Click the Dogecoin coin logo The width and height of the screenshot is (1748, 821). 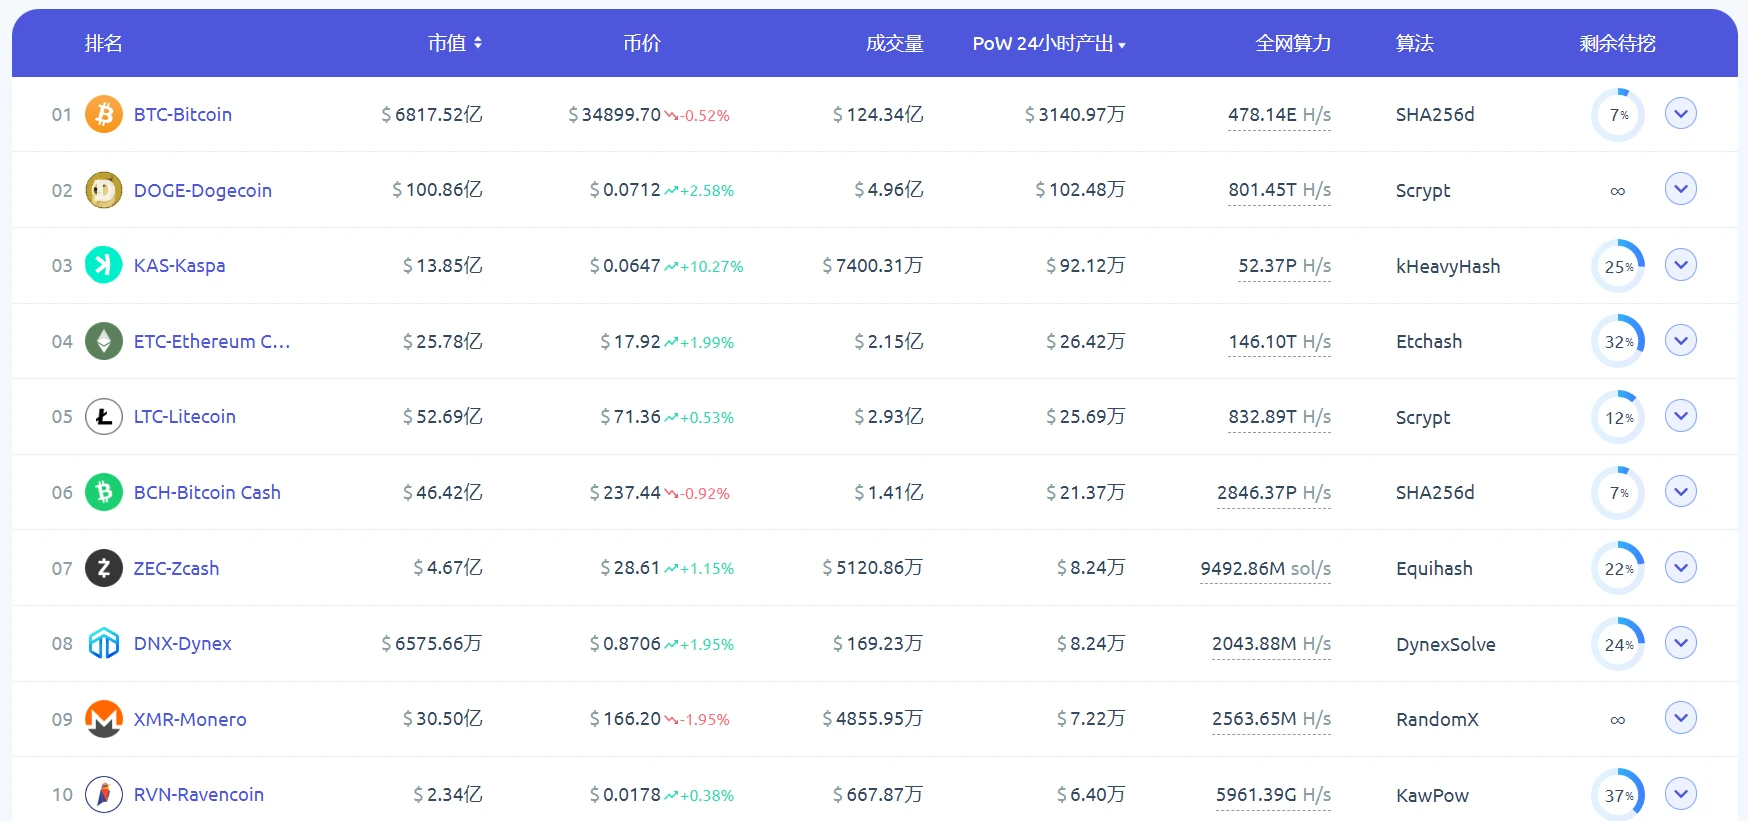[104, 190]
